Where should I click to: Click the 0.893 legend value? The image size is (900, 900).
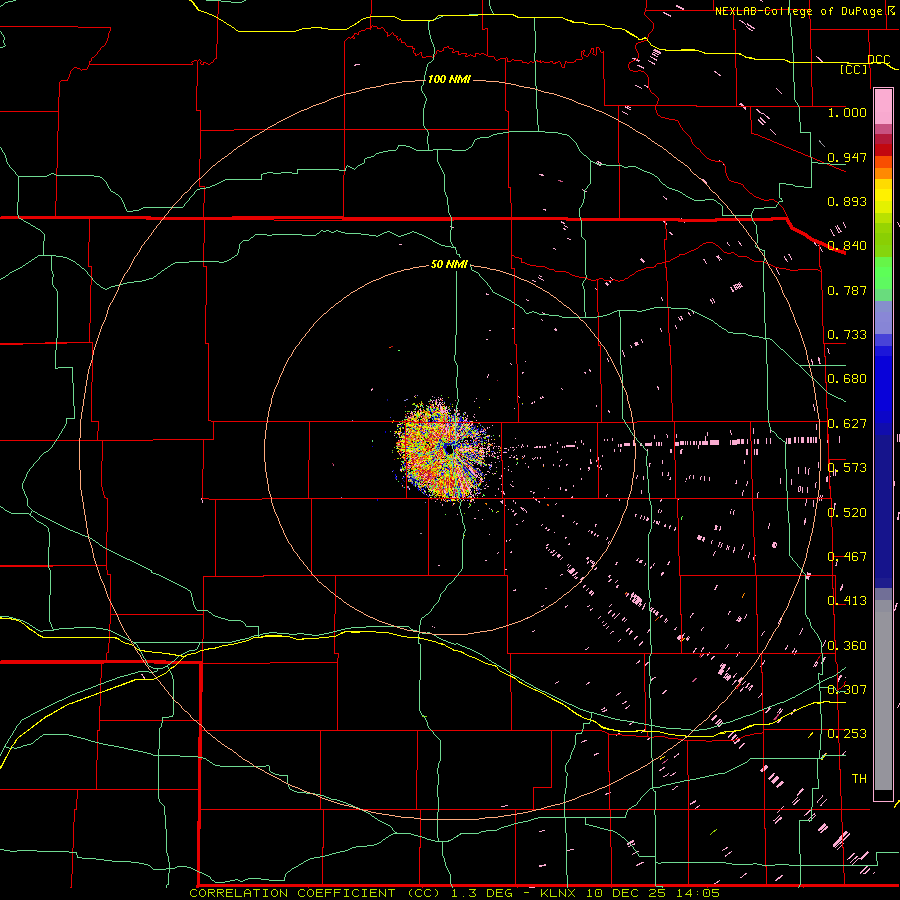coord(847,201)
